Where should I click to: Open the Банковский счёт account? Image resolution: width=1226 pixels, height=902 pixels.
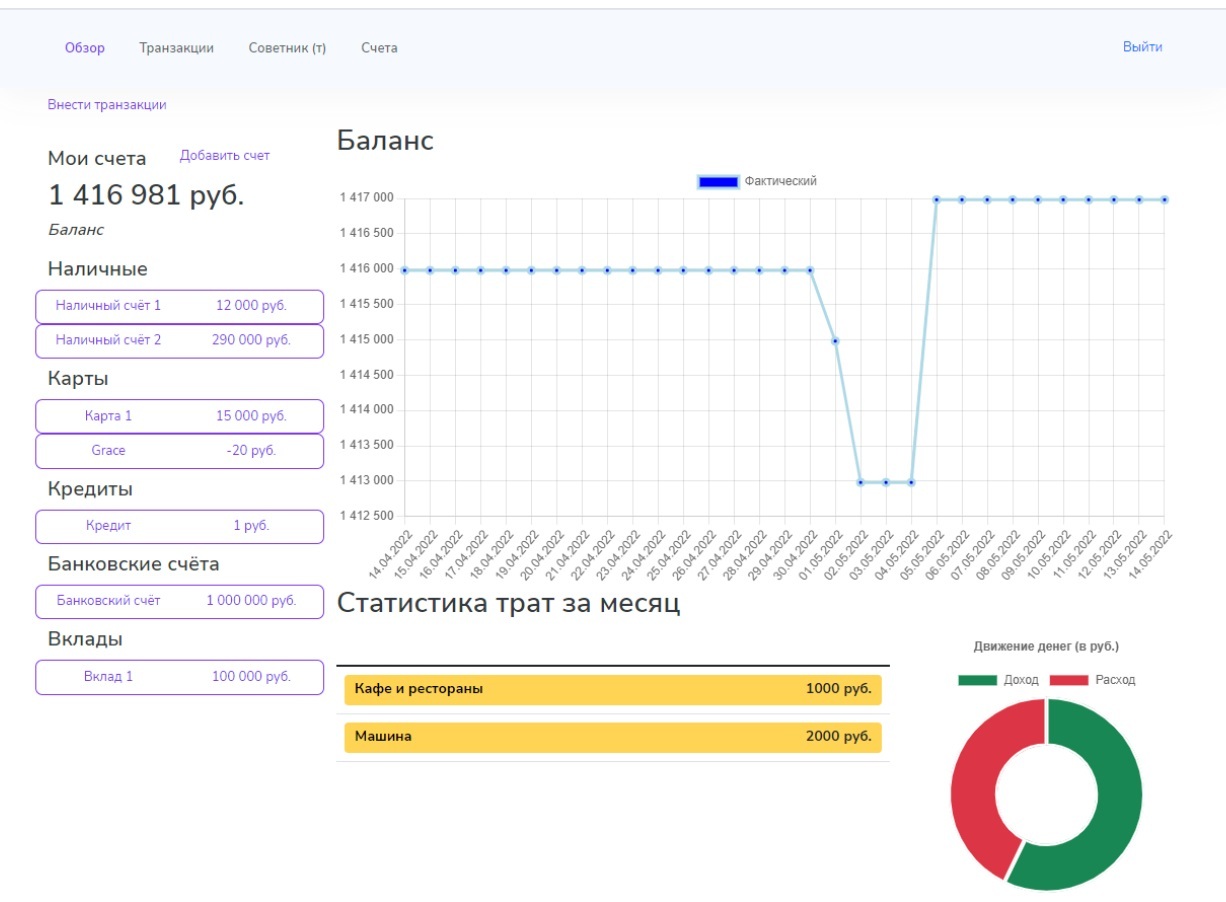(x=179, y=601)
